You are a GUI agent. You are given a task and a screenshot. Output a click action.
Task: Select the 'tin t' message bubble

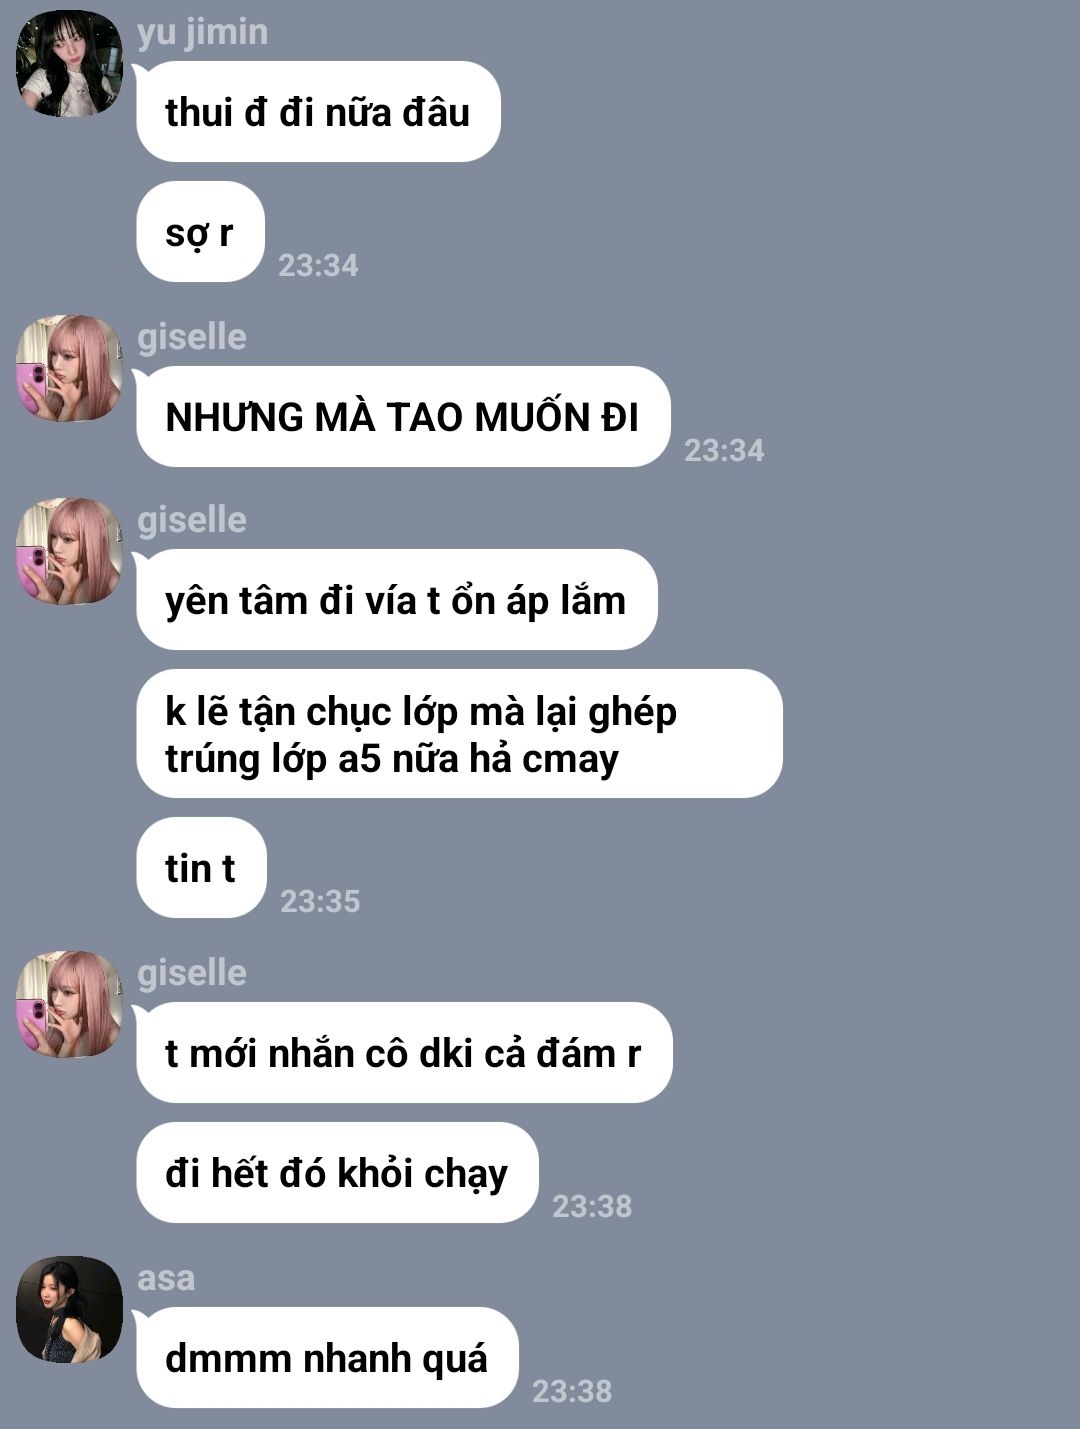point(201,868)
